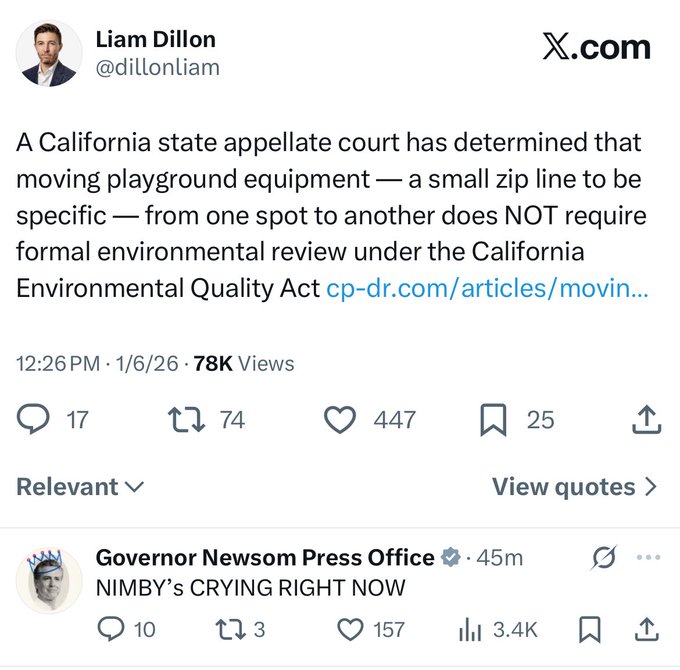Viewport: 680px width, 670px height.
Task: Reply to Liam Dillon's tweet
Action: (x=34, y=420)
